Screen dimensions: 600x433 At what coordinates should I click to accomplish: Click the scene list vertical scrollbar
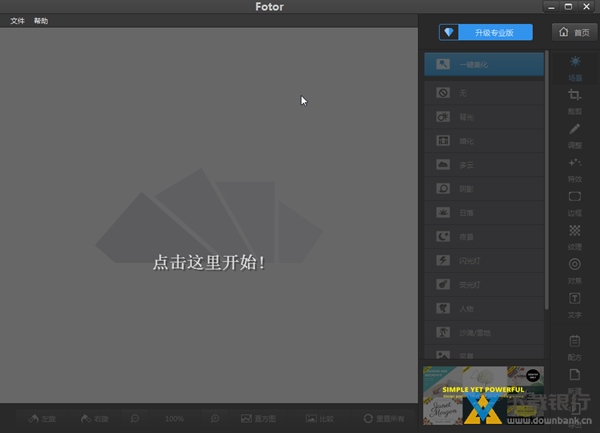pos(547,180)
